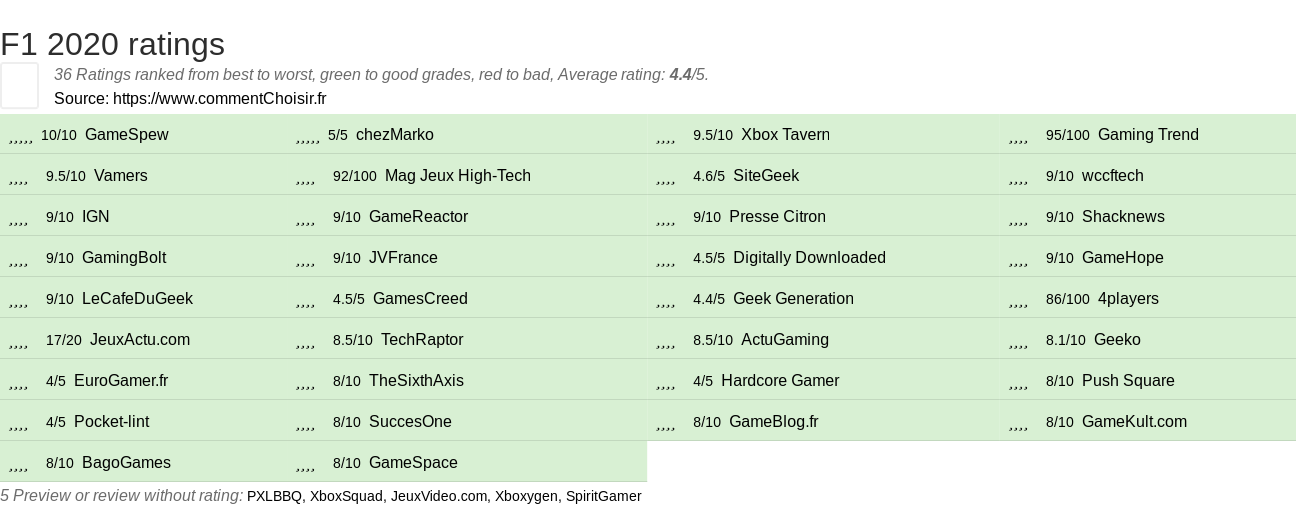
Task: Open the IGN review entry
Action: [96, 217]
